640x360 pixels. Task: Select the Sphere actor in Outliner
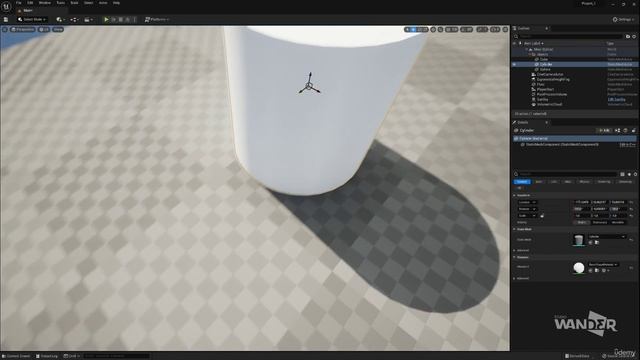(545, 69)
